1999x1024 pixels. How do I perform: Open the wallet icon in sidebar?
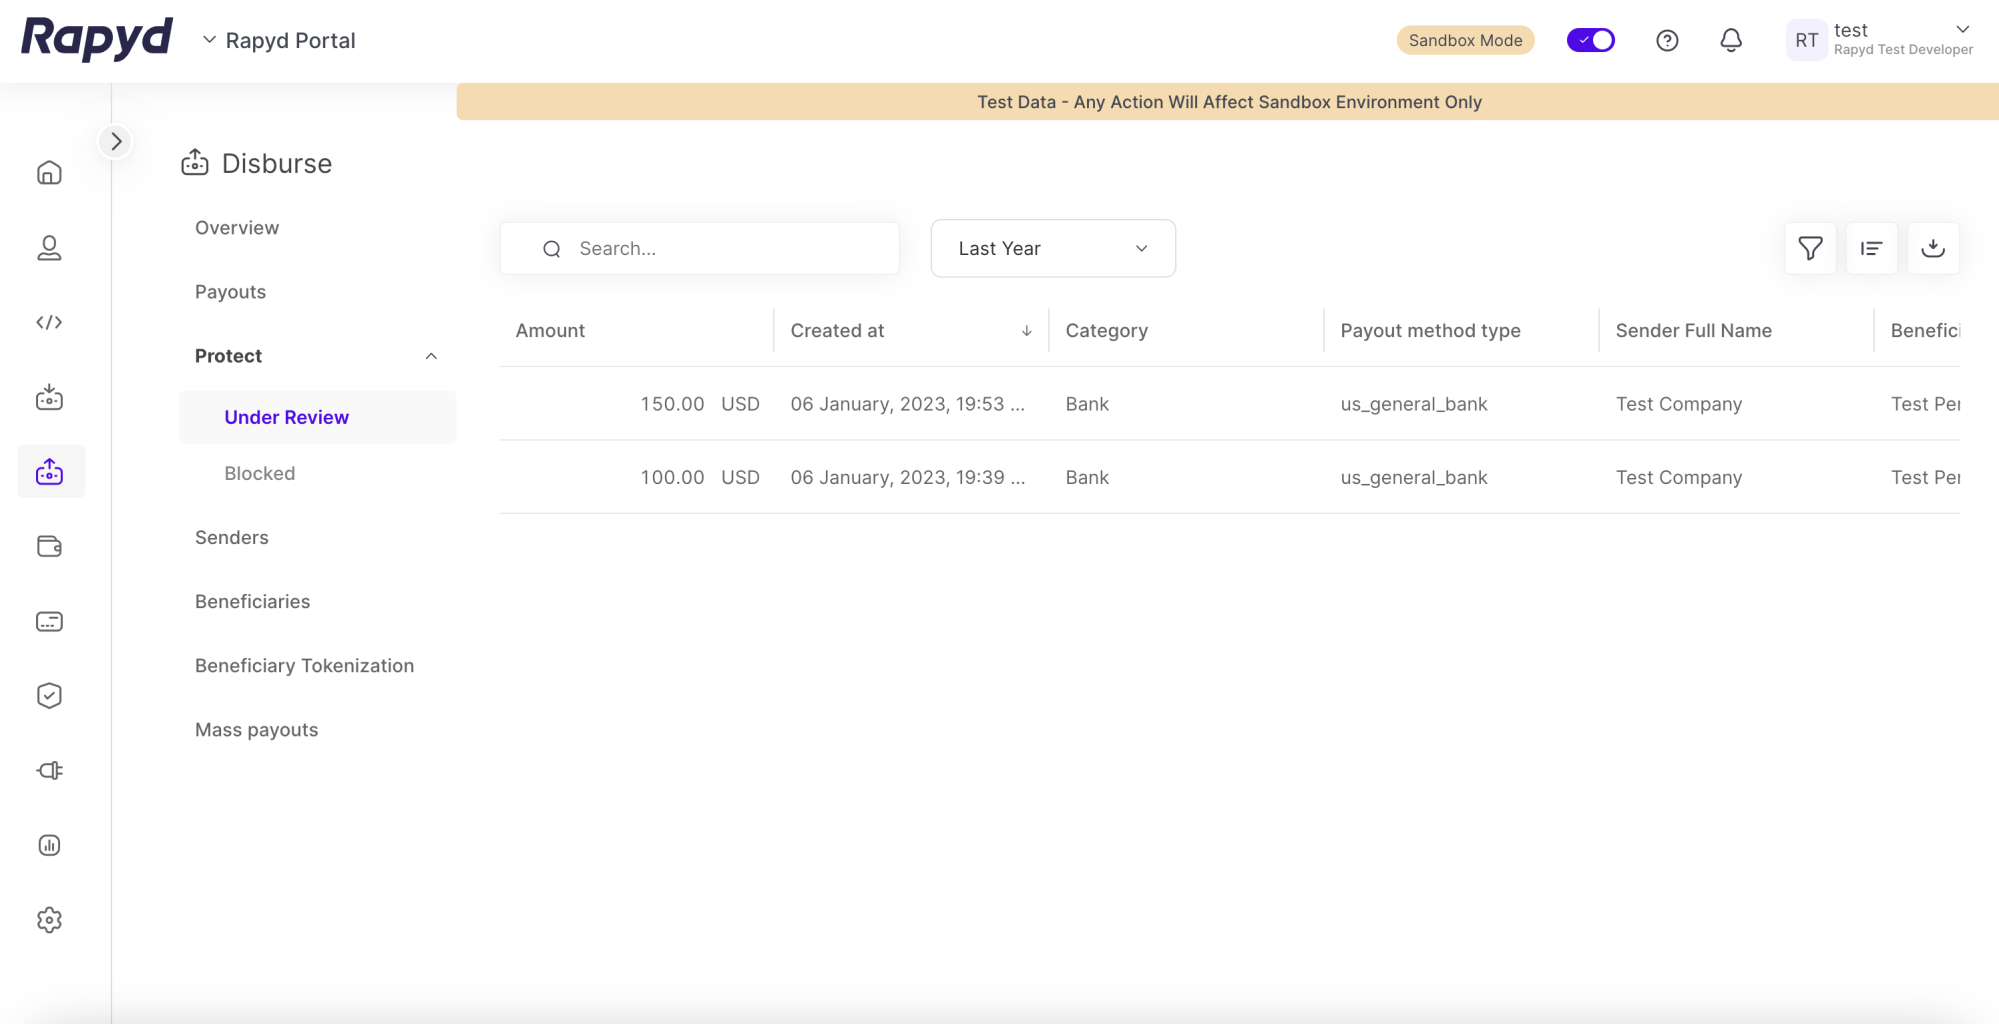[49, 546]
